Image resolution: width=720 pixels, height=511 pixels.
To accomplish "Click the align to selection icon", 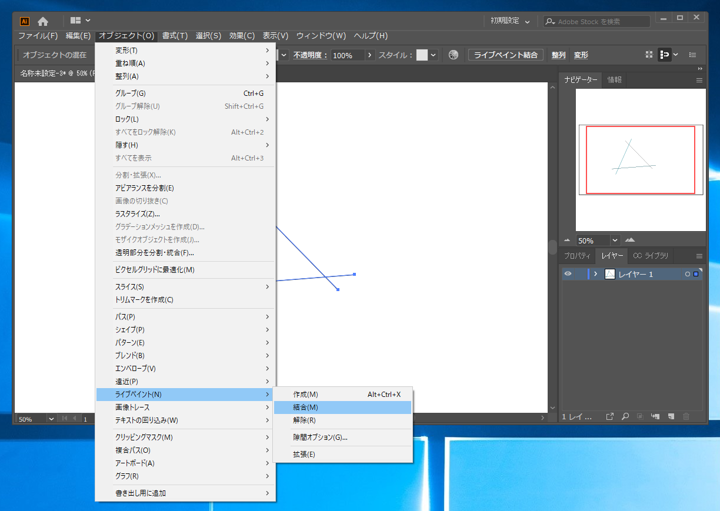I will point(664,55).
